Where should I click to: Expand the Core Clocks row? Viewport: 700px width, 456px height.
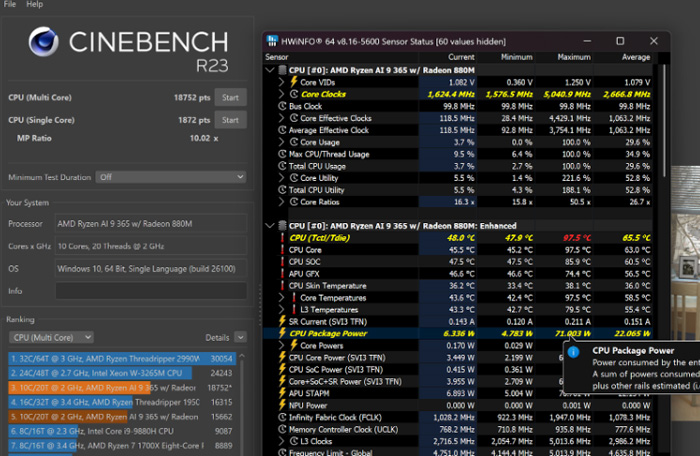281,94
